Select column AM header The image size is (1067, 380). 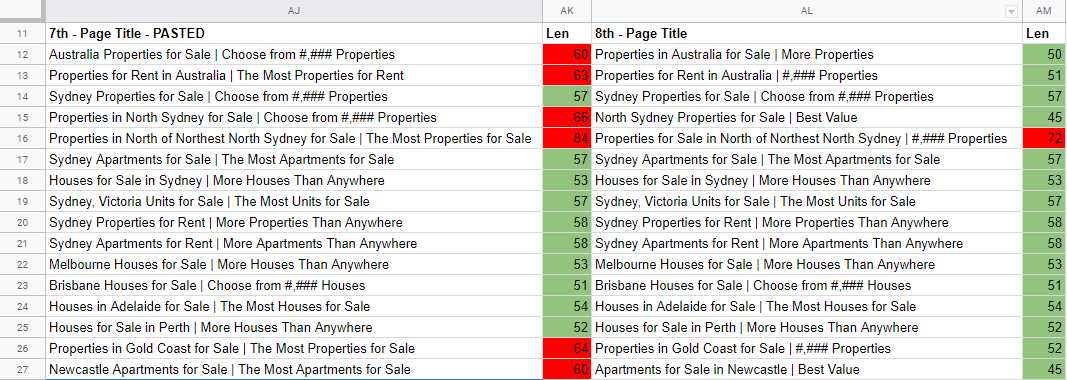pos(1044,11)
